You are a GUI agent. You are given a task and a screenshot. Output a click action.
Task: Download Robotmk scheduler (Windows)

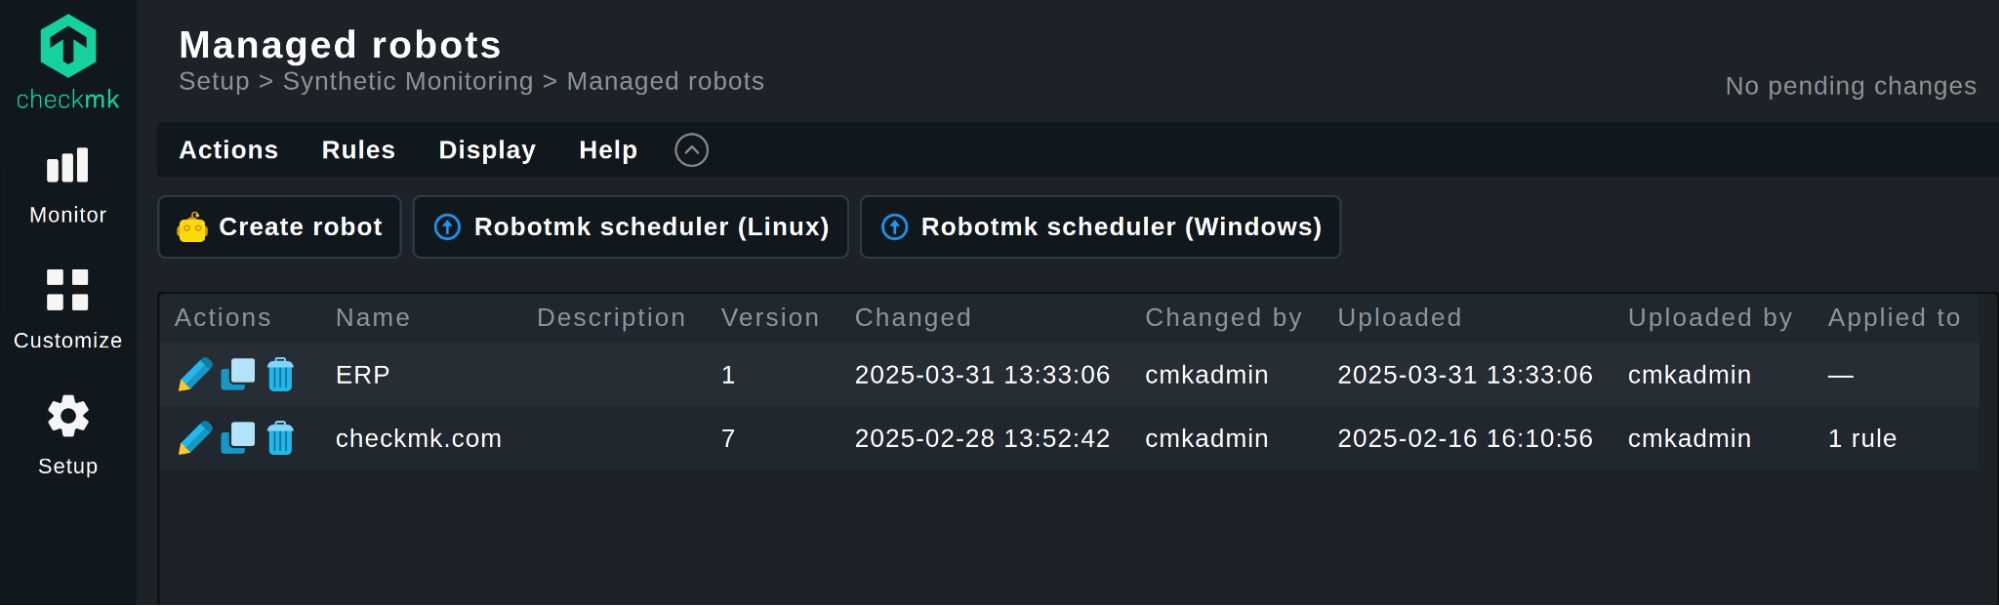coord(1100,227)
